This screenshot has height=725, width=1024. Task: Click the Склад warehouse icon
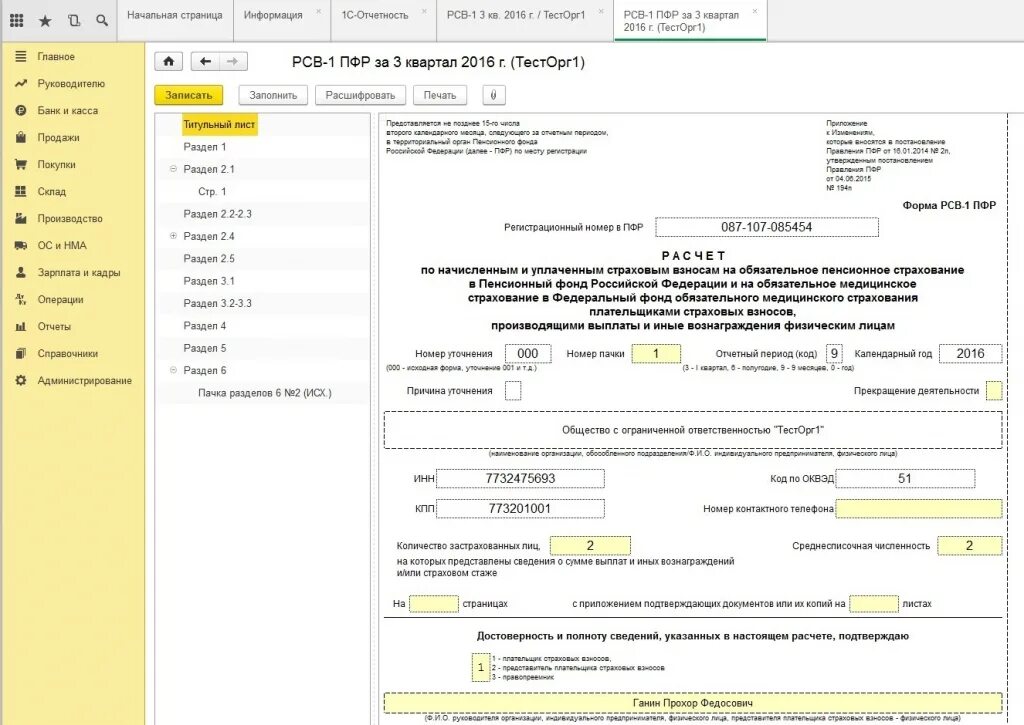coord(21,191)
